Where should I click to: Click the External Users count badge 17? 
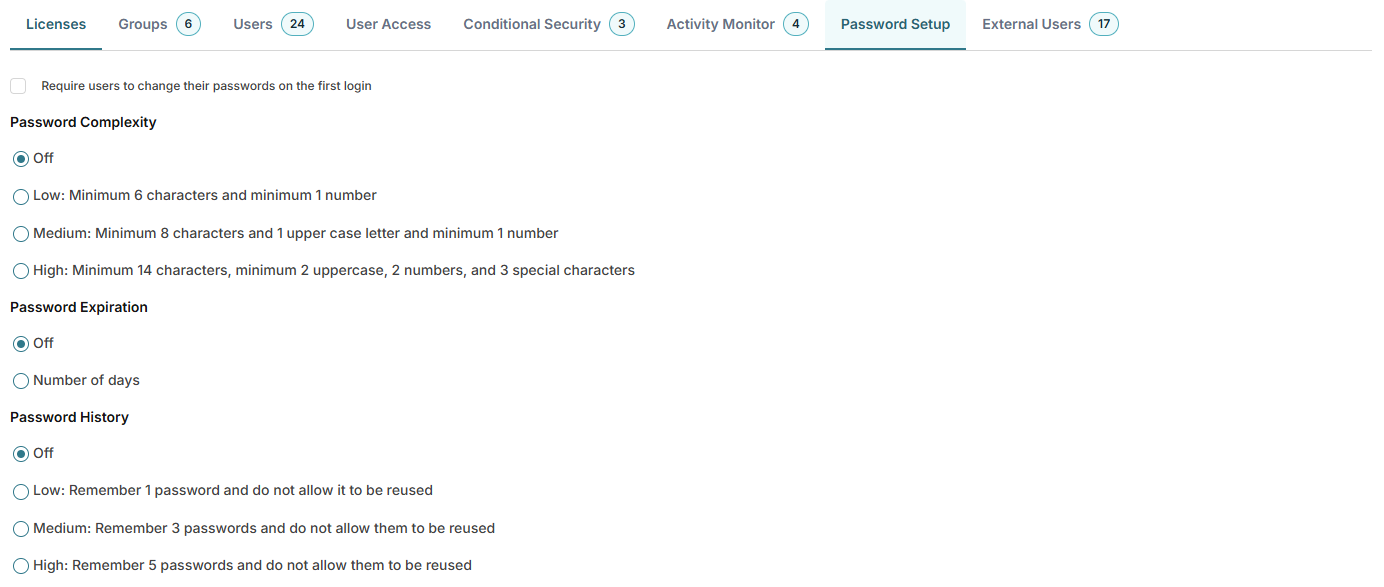point(1104,24)
